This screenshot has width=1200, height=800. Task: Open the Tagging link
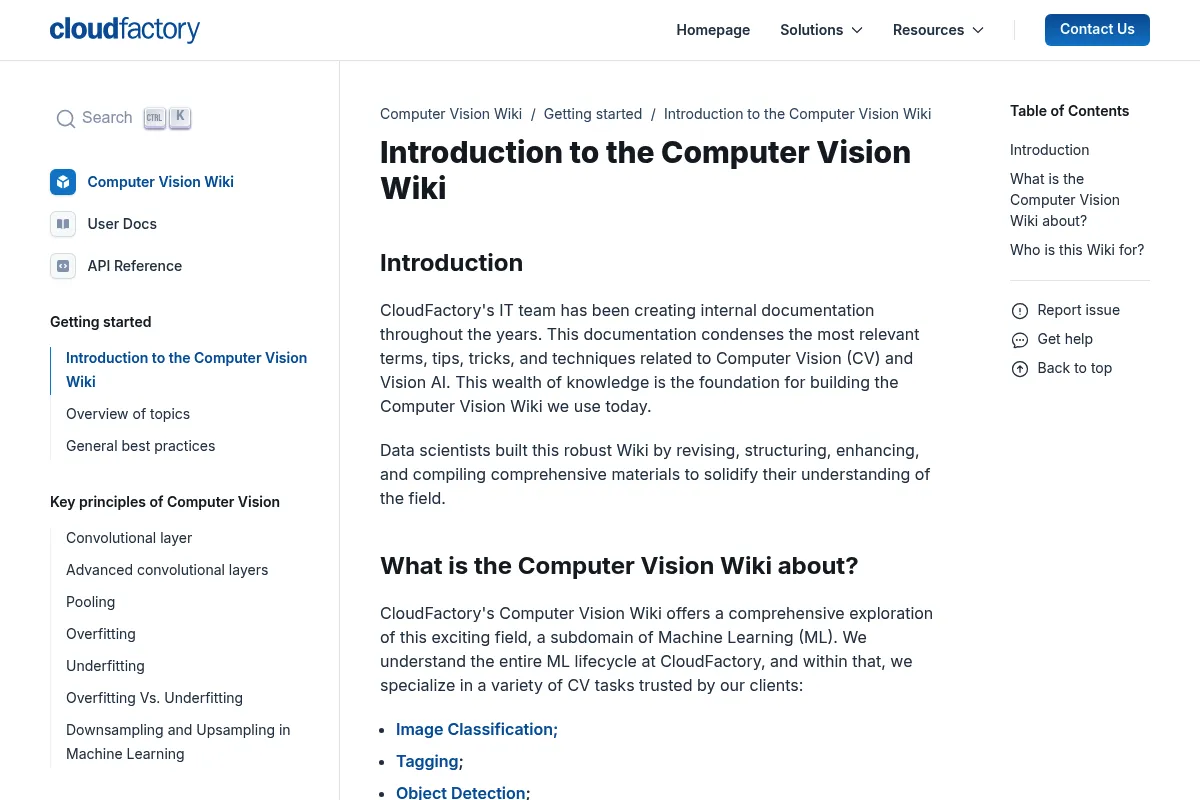tap(427, 761)
